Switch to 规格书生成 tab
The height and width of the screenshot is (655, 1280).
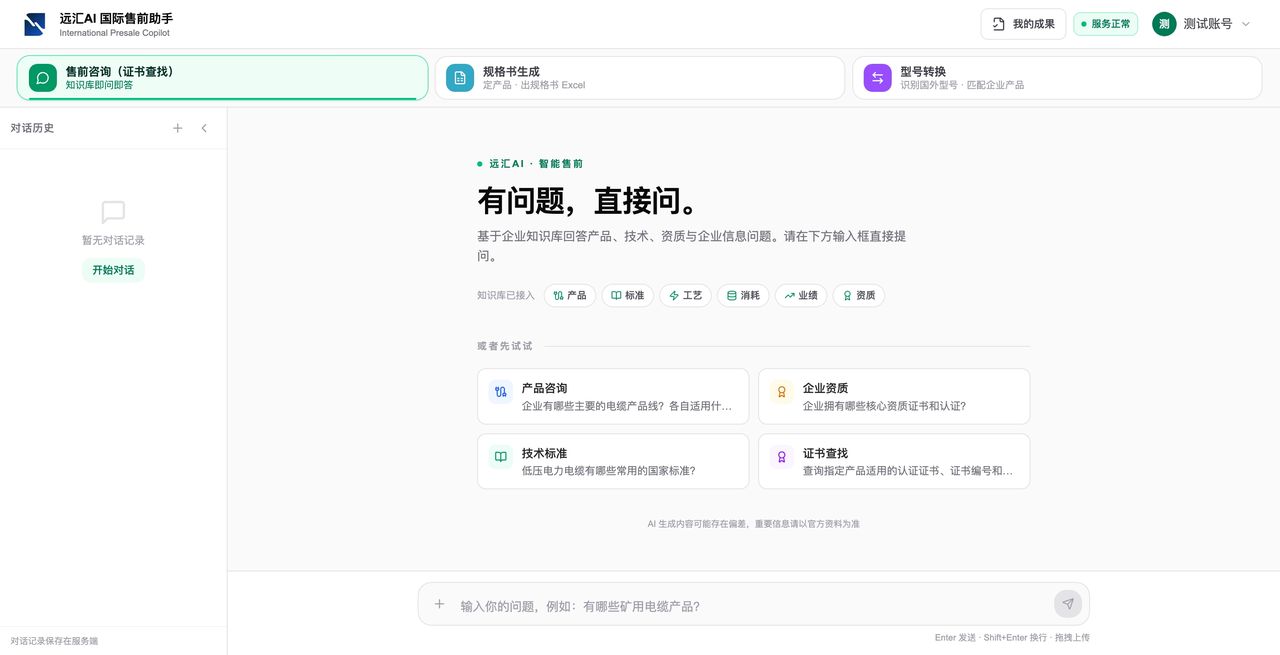640,78
